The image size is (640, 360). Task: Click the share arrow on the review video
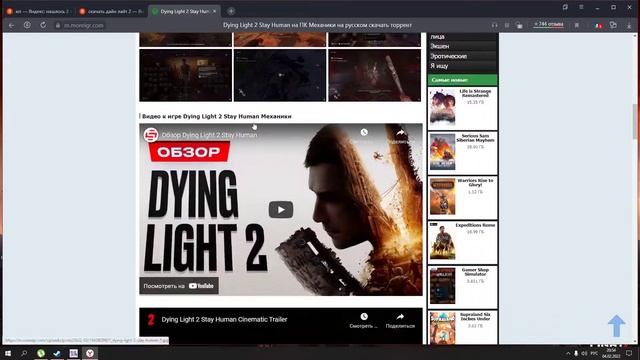click(400, 133)
